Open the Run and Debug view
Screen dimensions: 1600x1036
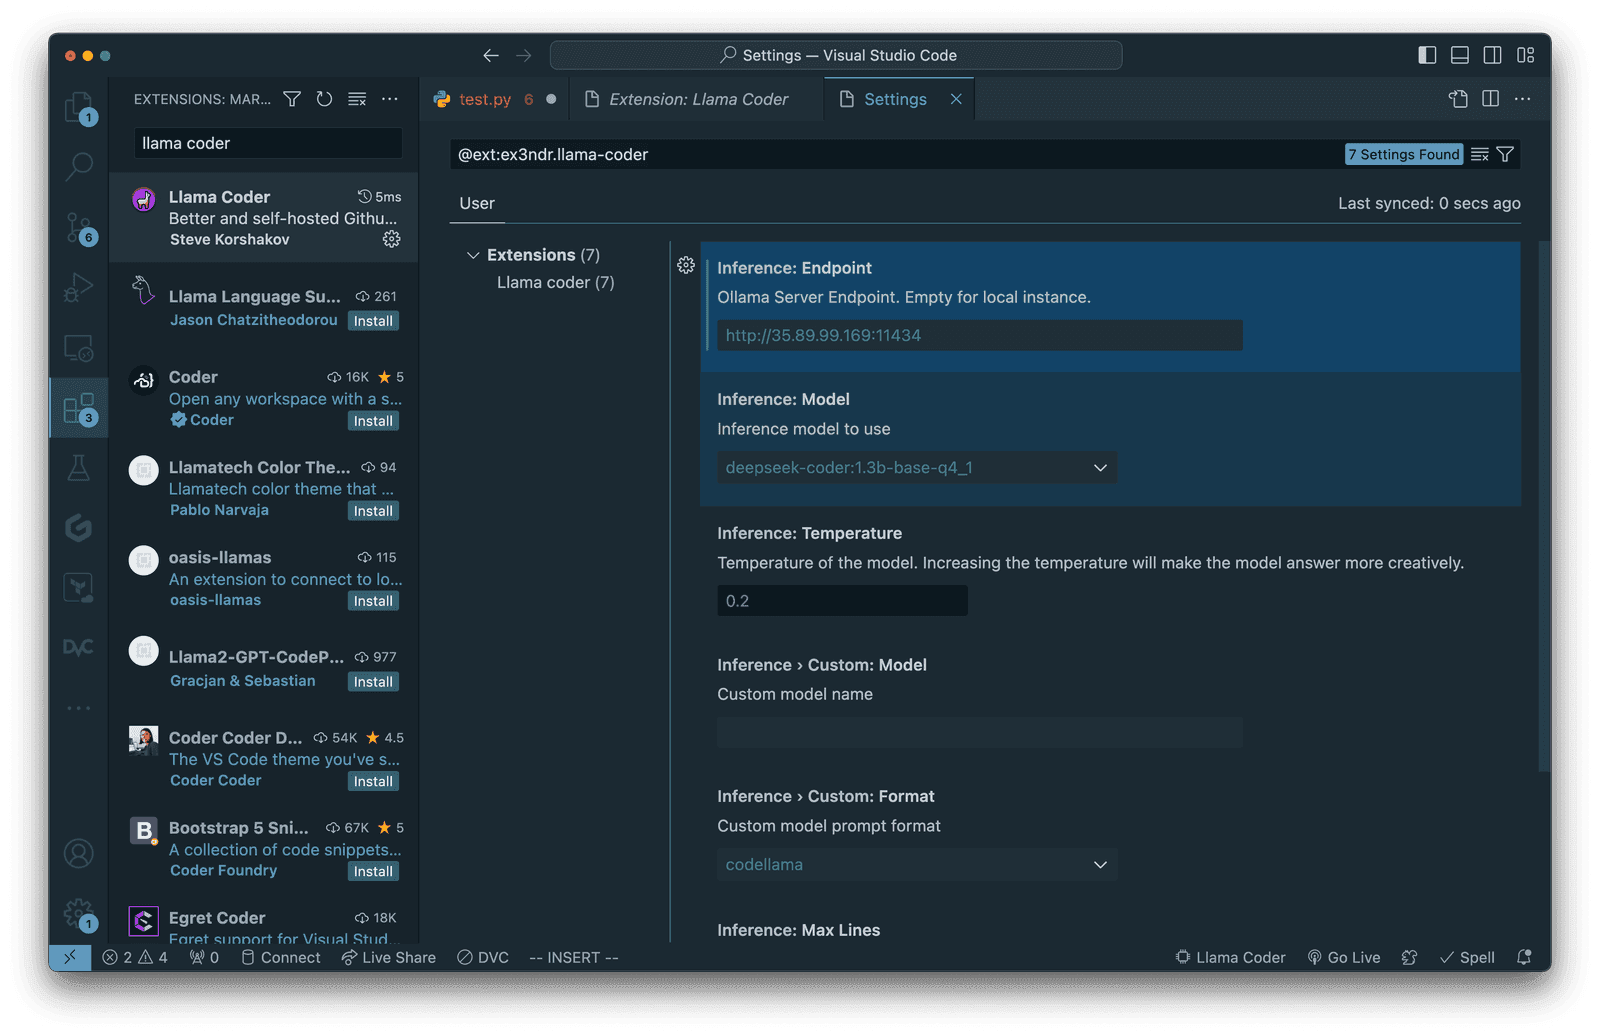coord(79,288)
